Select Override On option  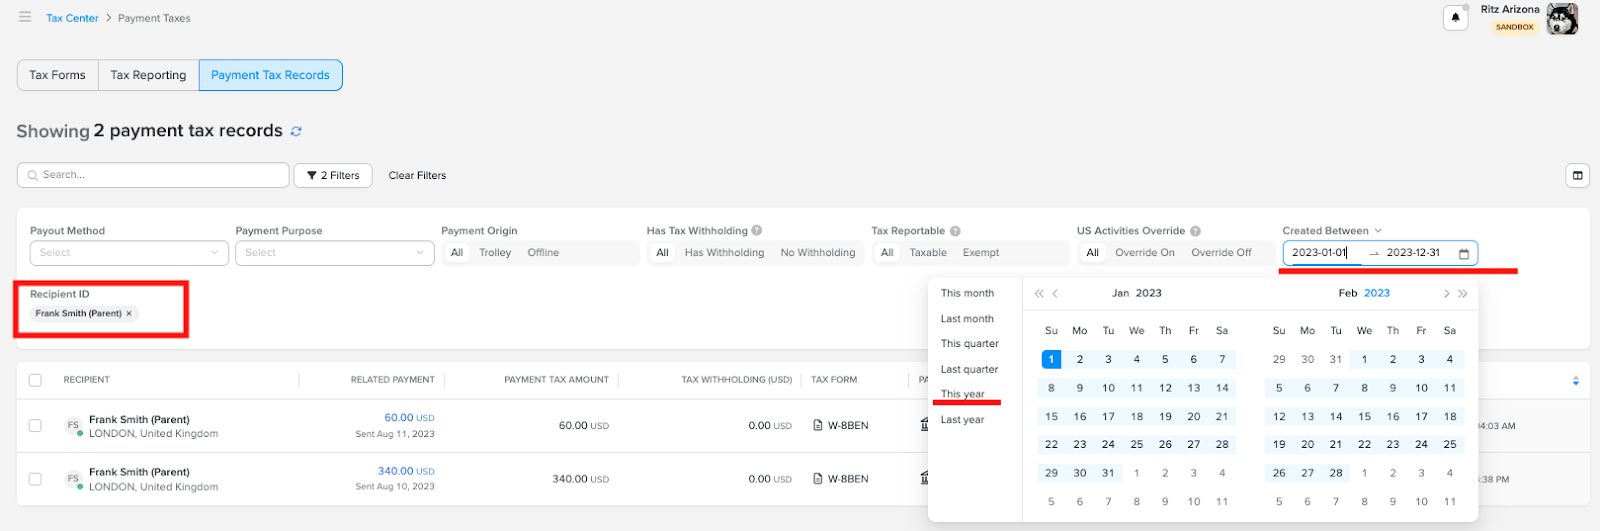(x=1145, y=253)
